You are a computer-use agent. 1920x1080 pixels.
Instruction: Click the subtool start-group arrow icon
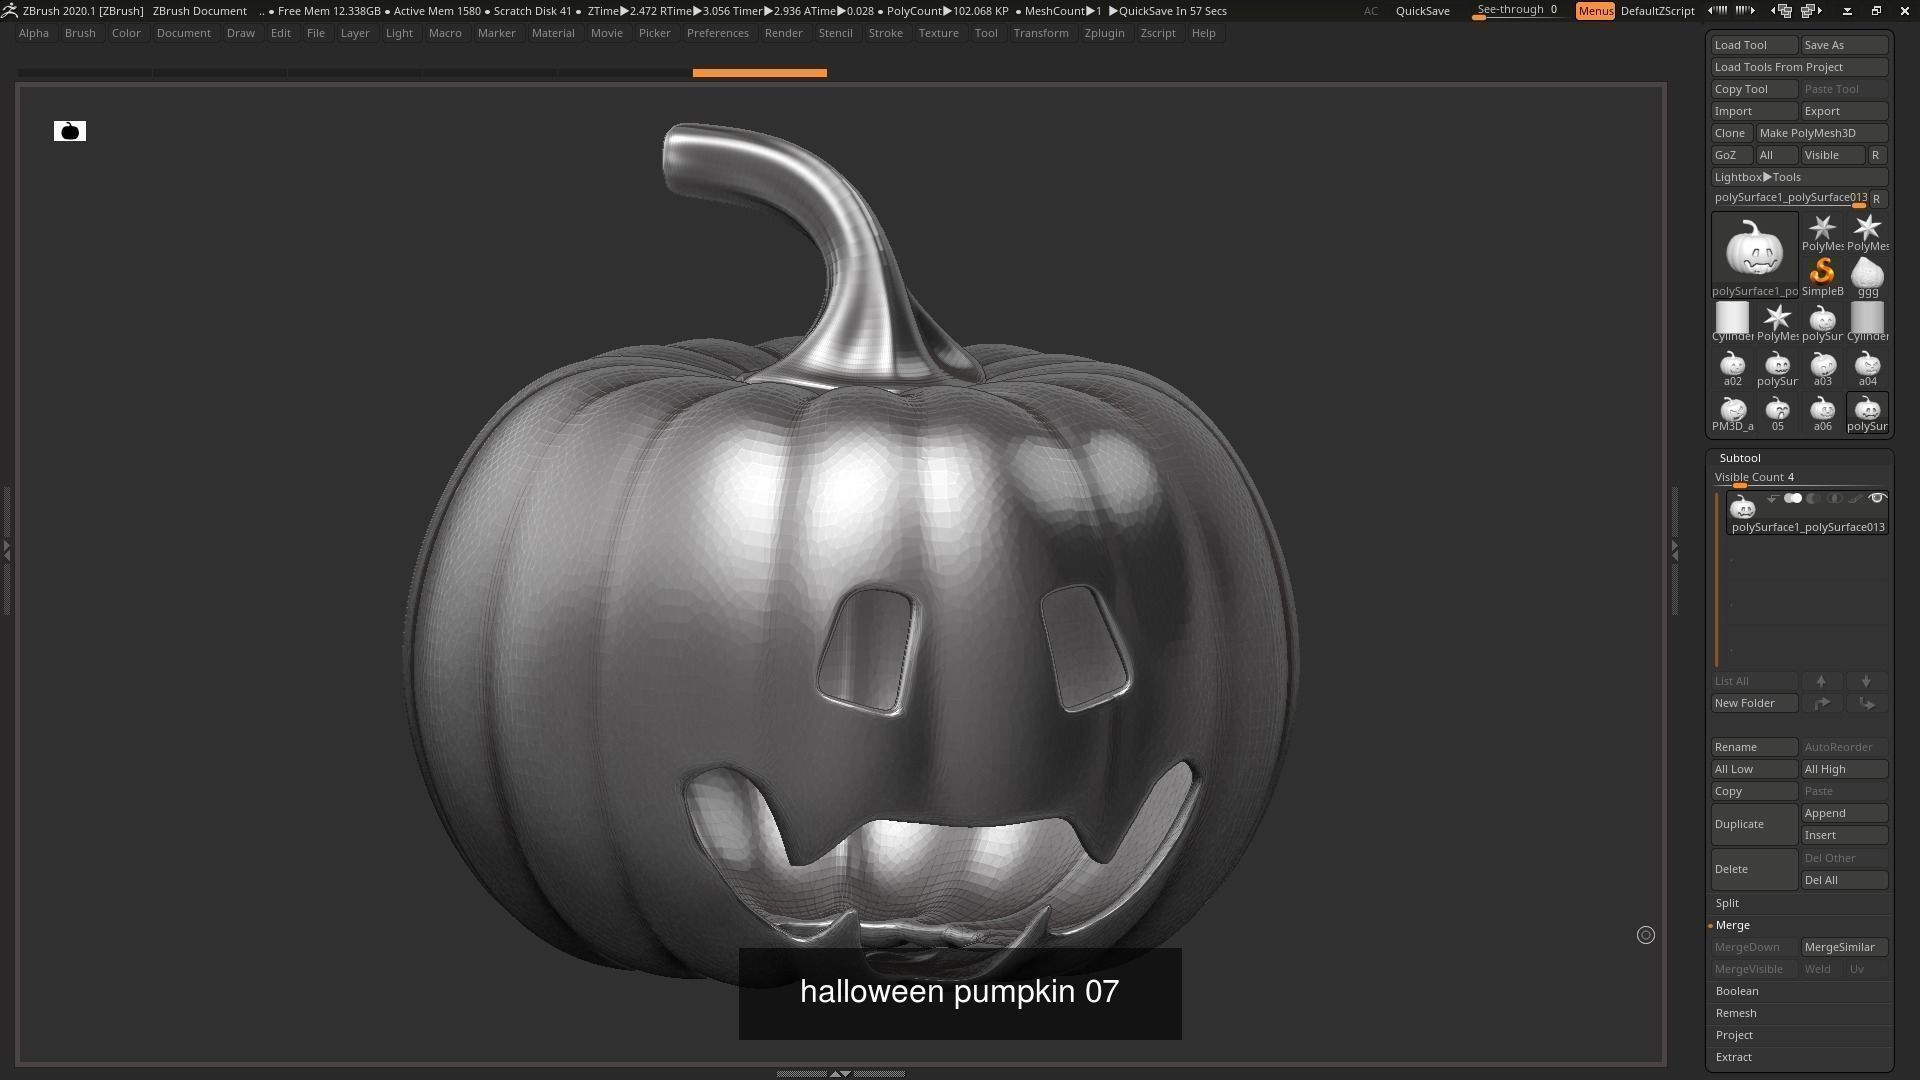(1772, 498)
